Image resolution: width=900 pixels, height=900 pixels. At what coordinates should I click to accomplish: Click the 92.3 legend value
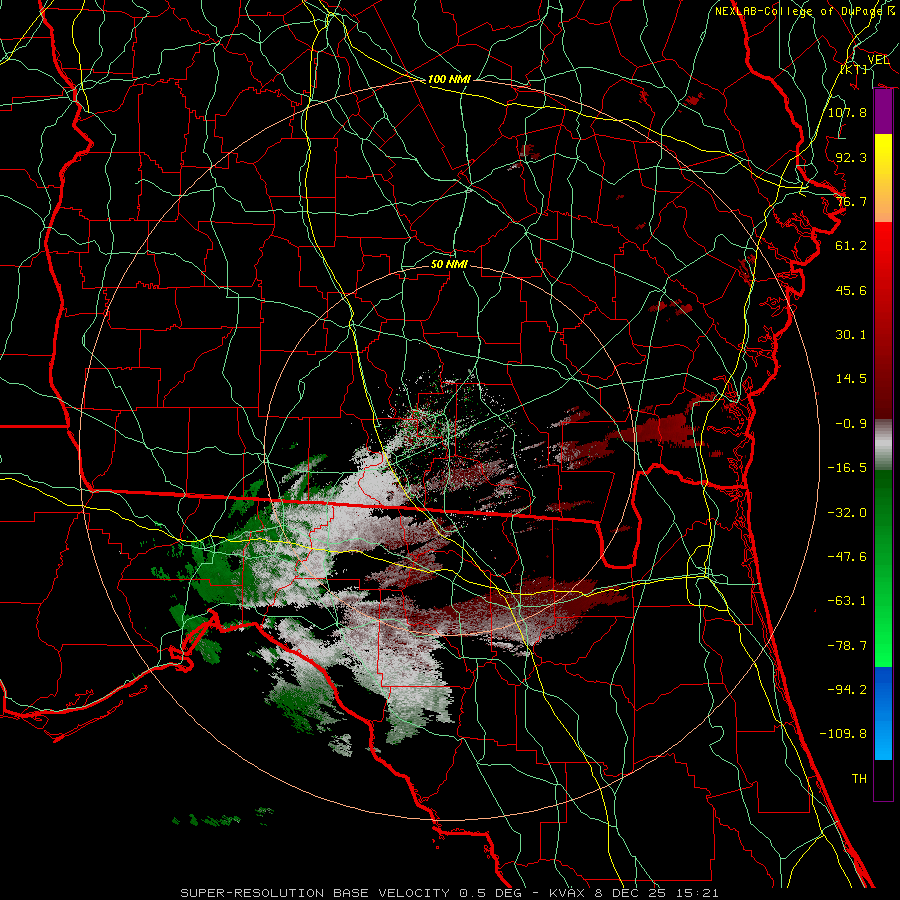pyautogui.click(x=851, y=157)
